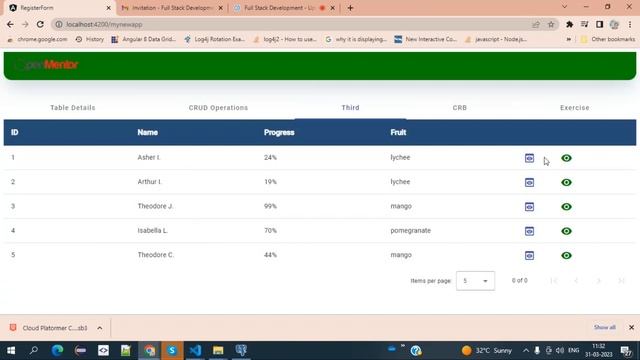Expand hidden bookmarks chevron
This screenshot has width=640, height=360.
coord(569,39)
